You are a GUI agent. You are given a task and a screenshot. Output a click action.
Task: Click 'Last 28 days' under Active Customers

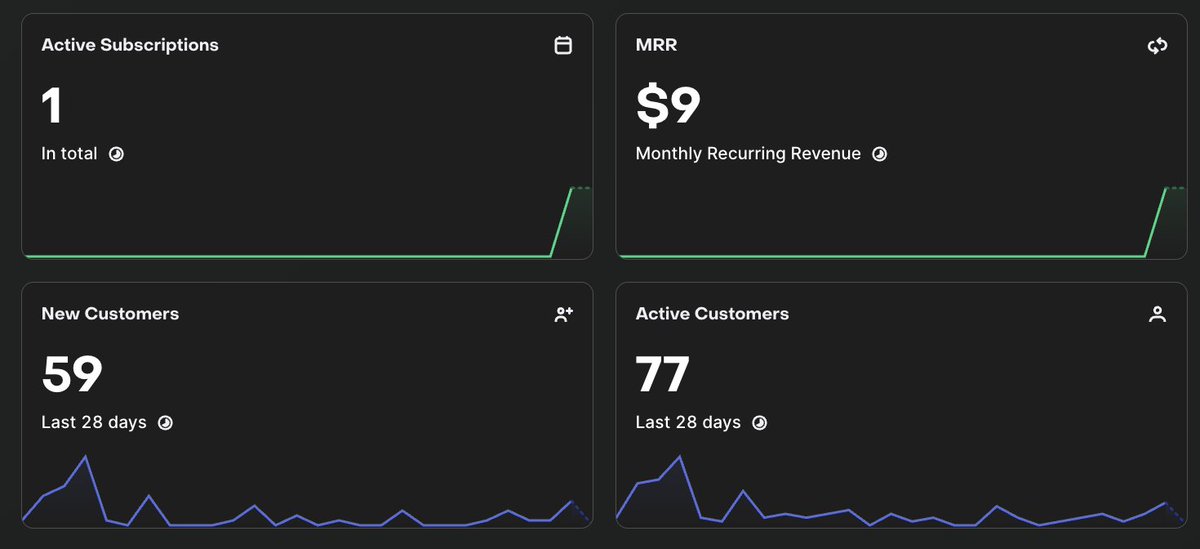point(688,423)
